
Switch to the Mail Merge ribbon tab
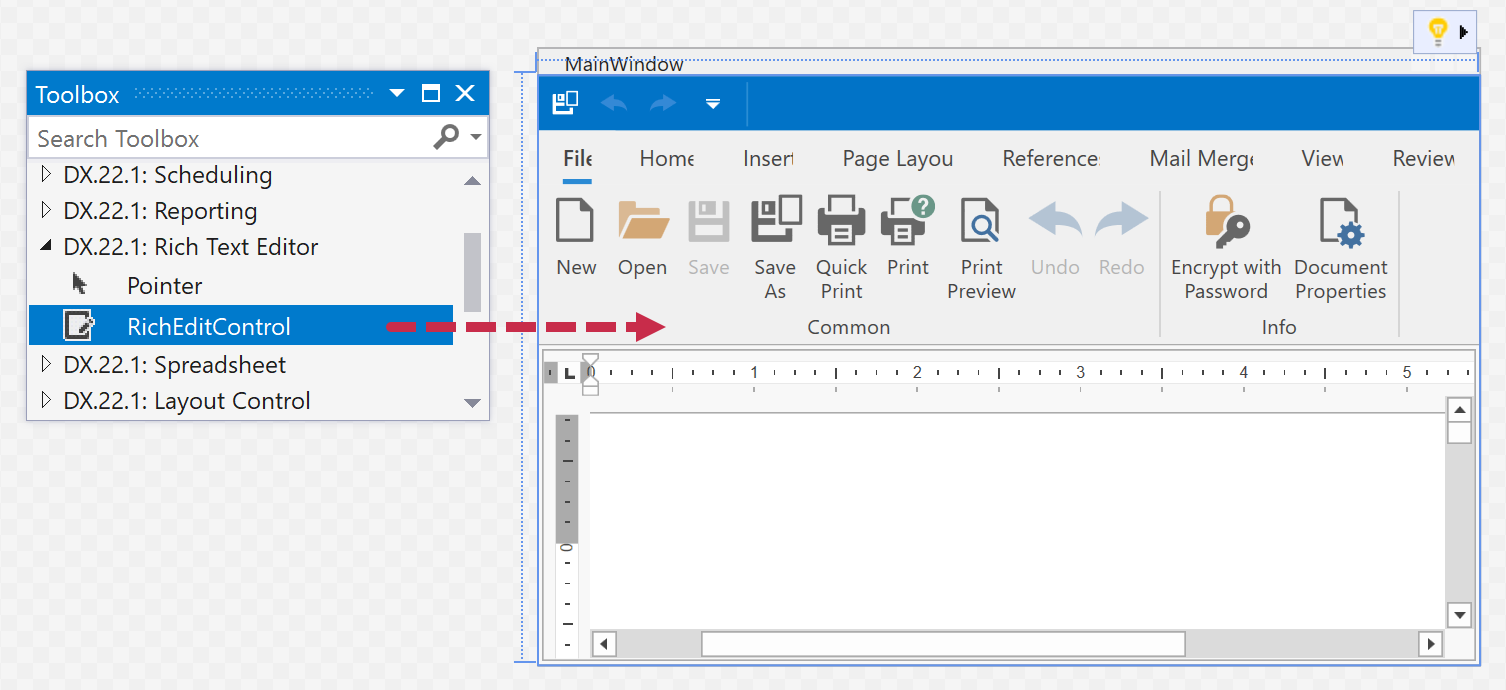coord(1201,159)
